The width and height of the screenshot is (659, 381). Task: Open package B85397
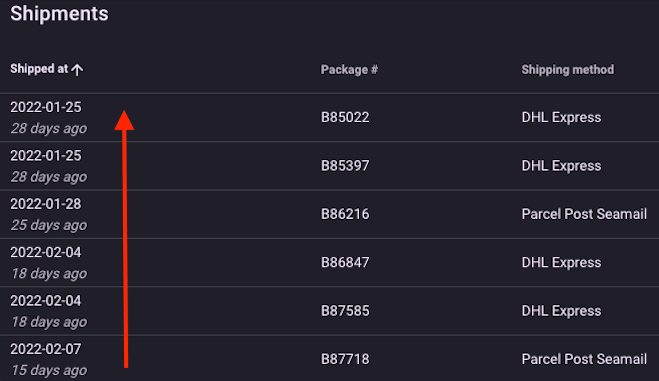pos(345,166)
